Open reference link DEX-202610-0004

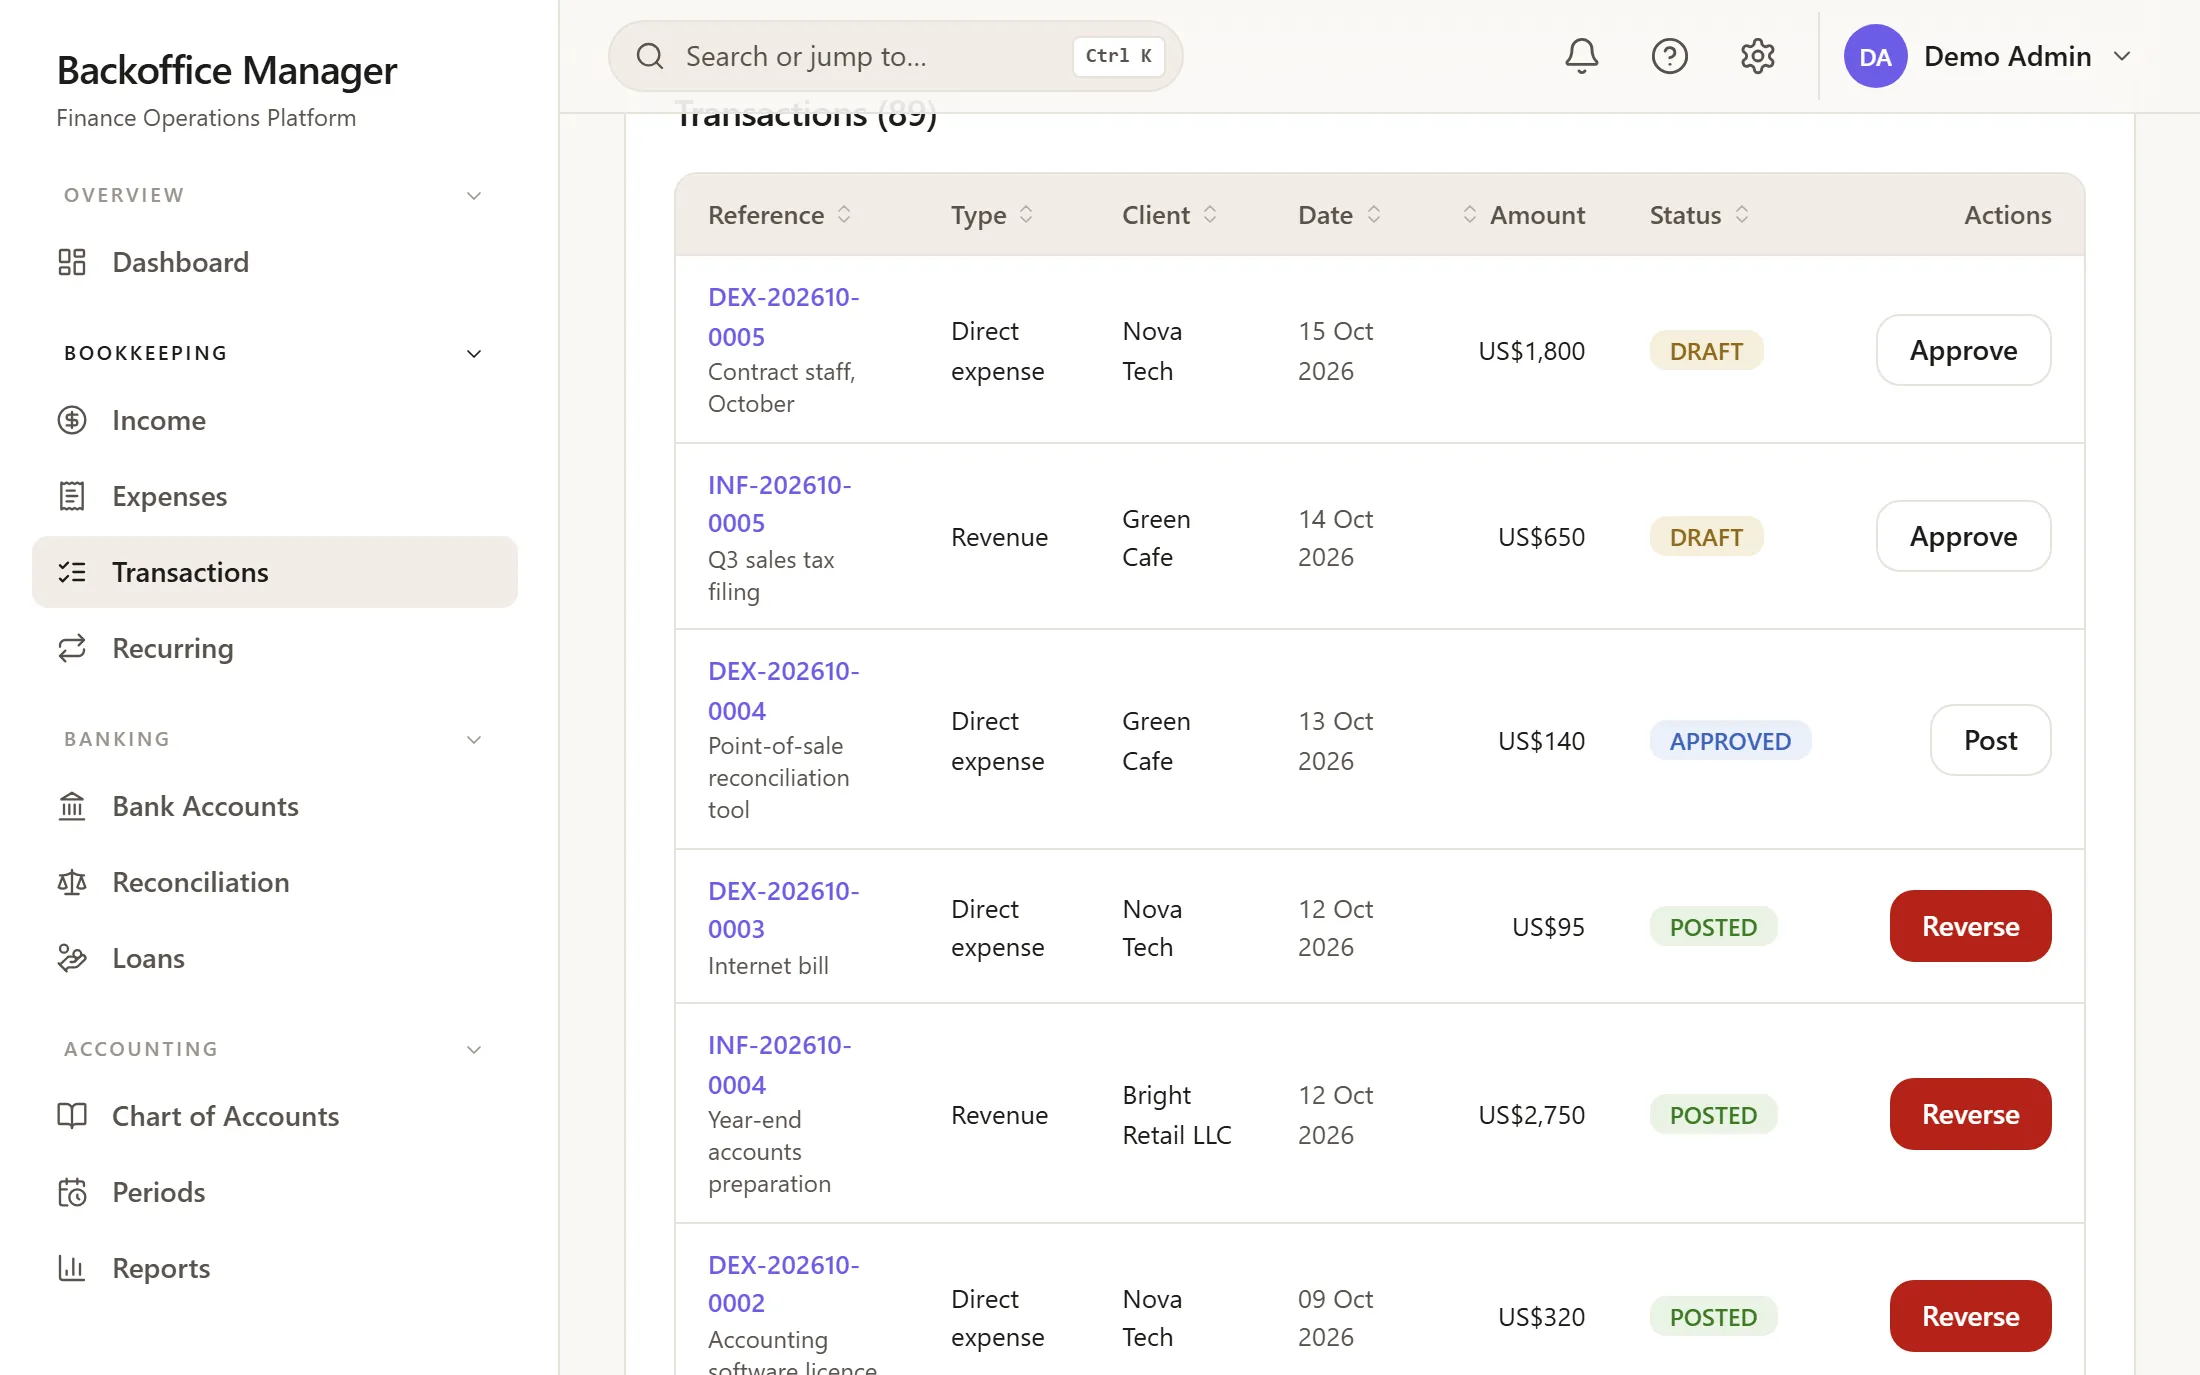783,691
